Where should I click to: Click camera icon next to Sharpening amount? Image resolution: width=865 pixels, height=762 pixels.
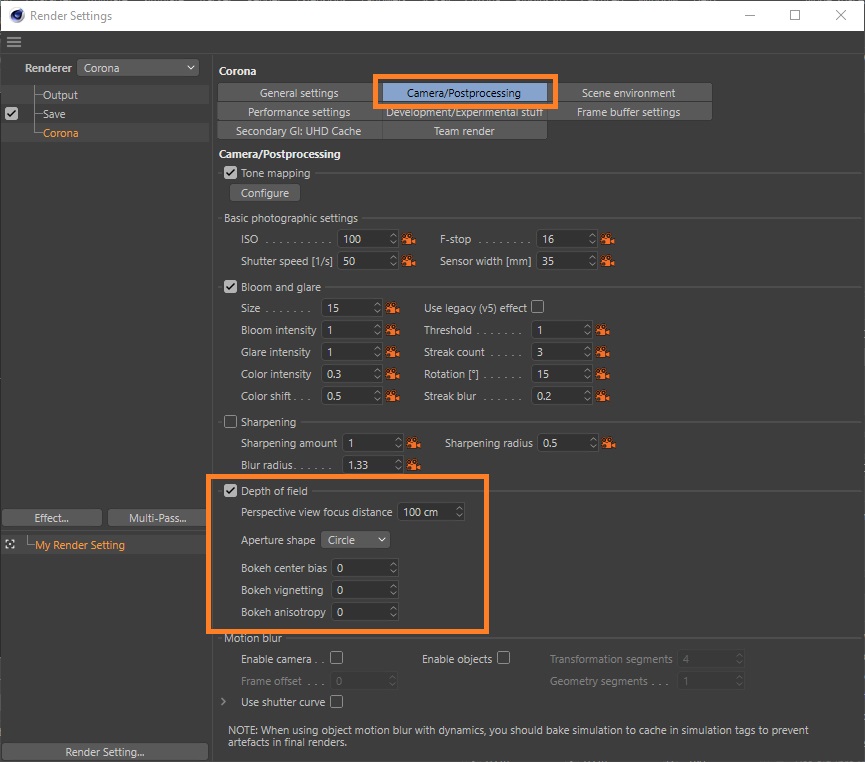pyautogui.click(x=413, y=443)
